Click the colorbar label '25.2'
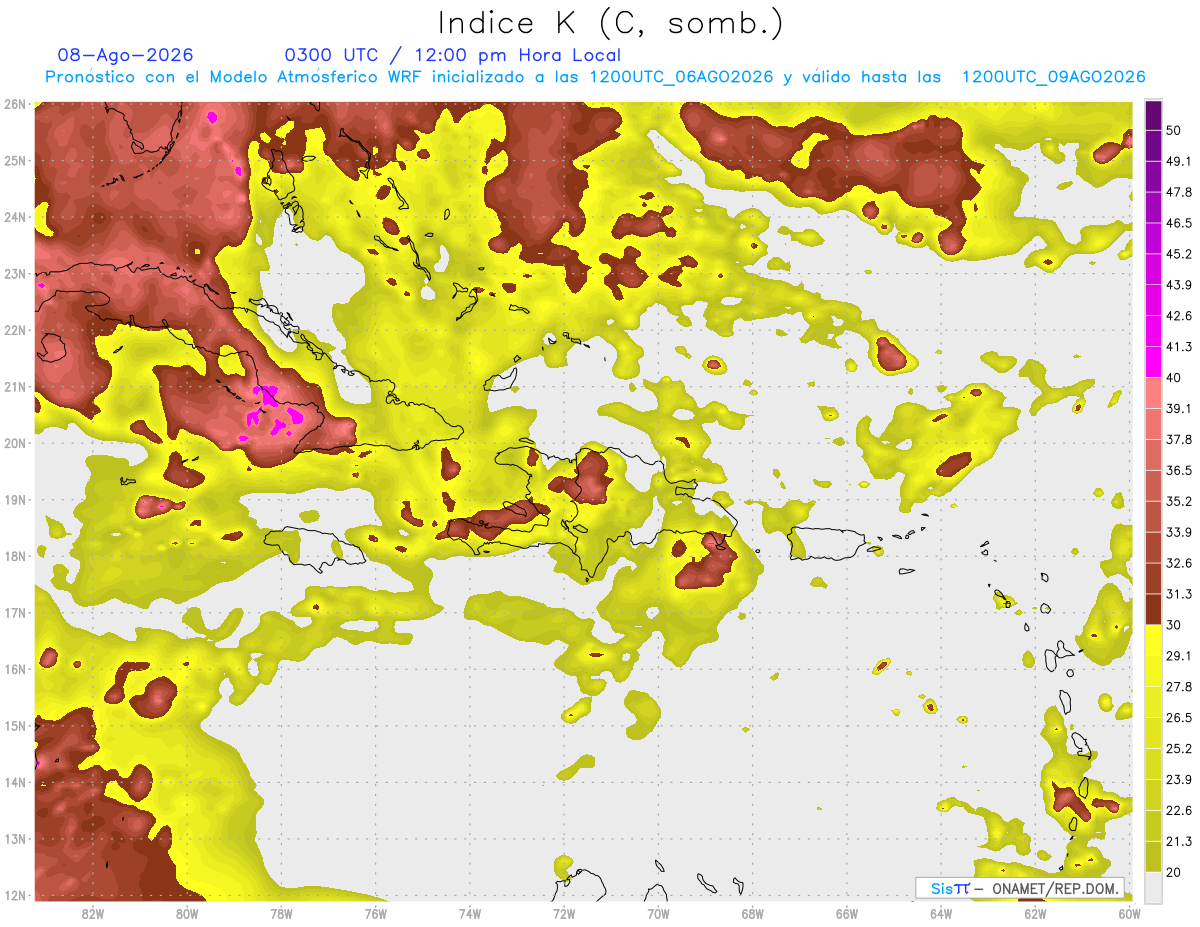Viewport: 1200px width, 927px height. pos(1178,749)
